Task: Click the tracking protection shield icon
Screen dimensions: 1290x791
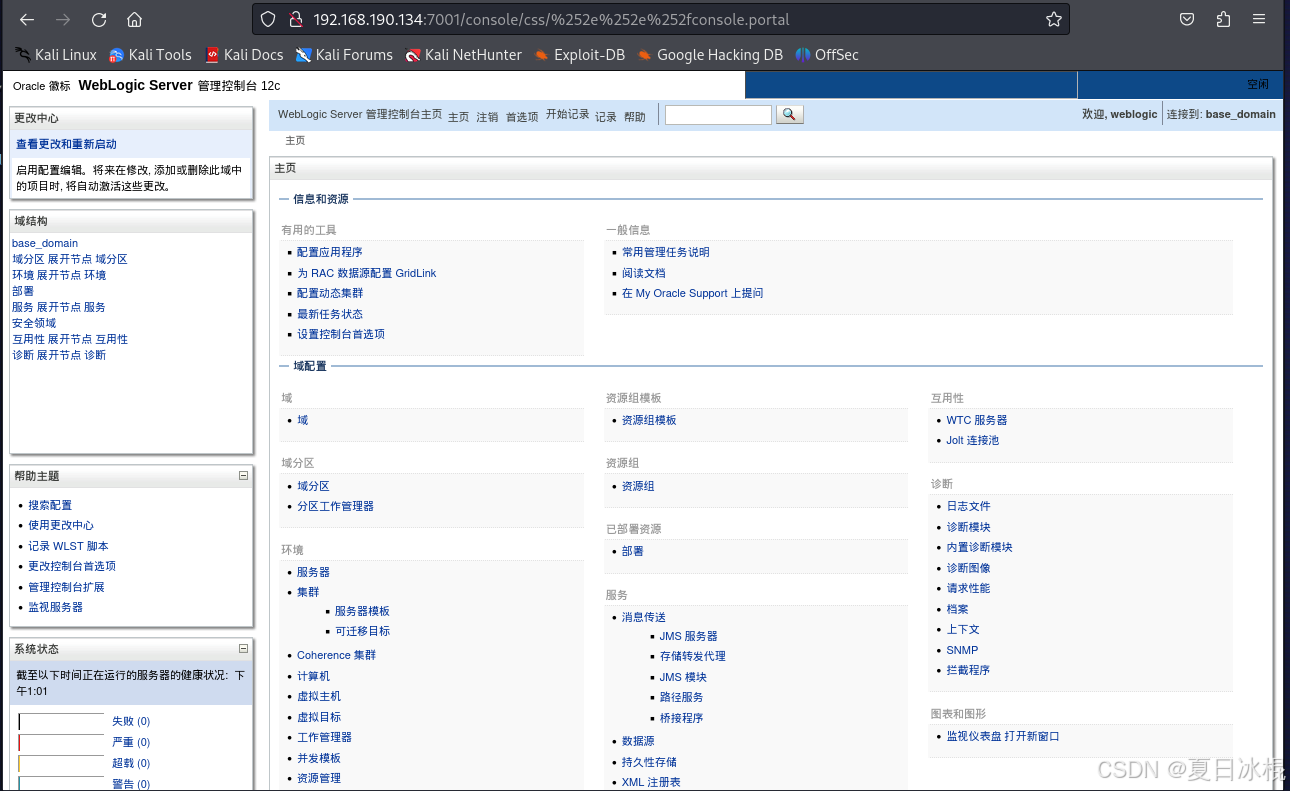Action: pos(267,19)
